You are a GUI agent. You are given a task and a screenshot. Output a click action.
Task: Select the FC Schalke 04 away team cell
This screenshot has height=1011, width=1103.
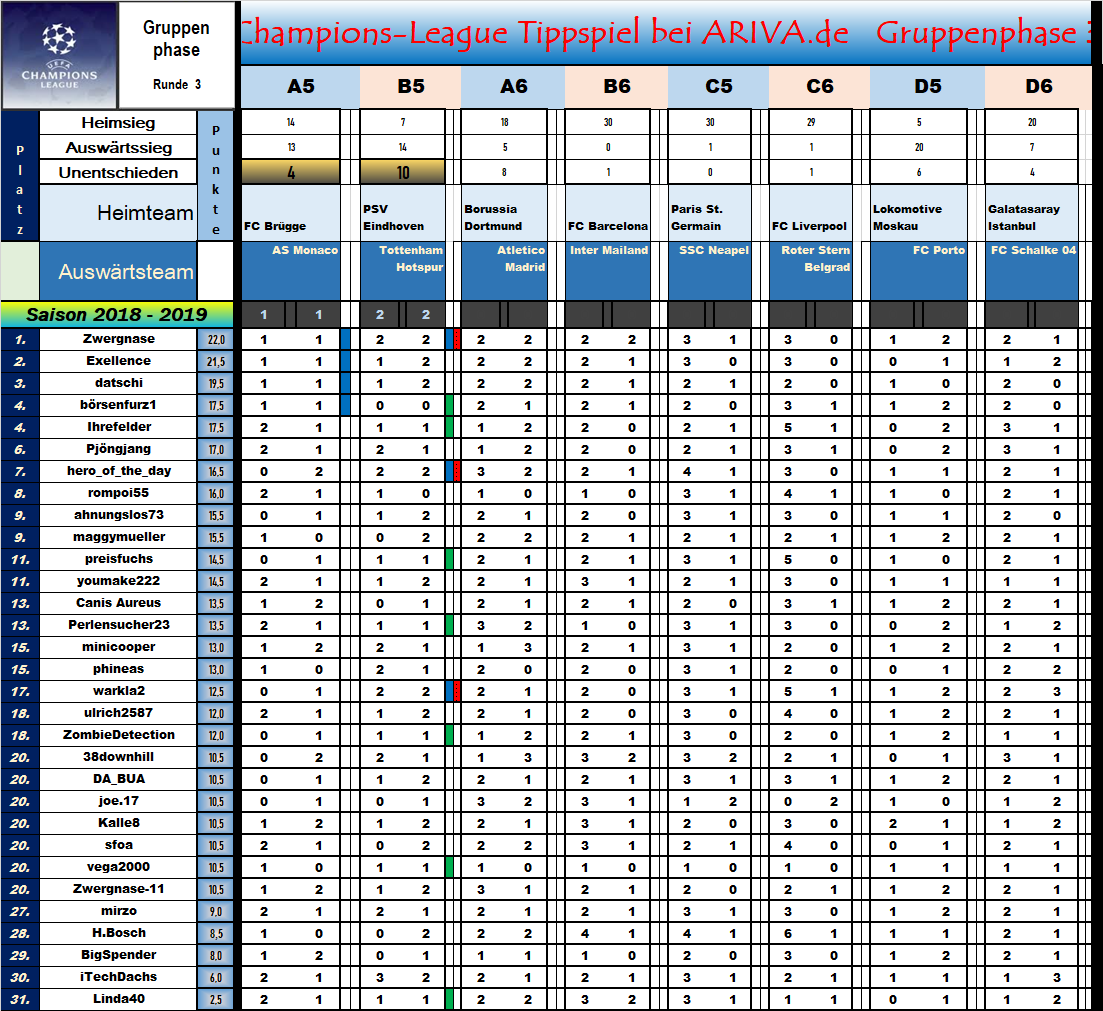tap(1032, 271)
